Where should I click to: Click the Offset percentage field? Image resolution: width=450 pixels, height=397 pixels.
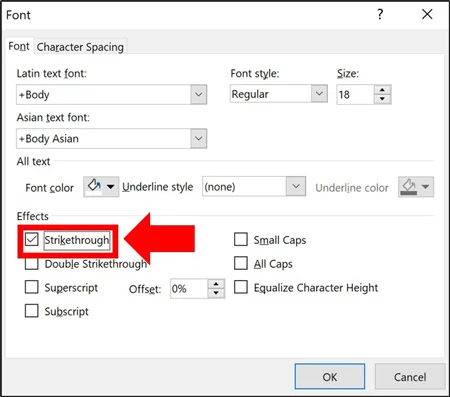[x=189, y=289]
